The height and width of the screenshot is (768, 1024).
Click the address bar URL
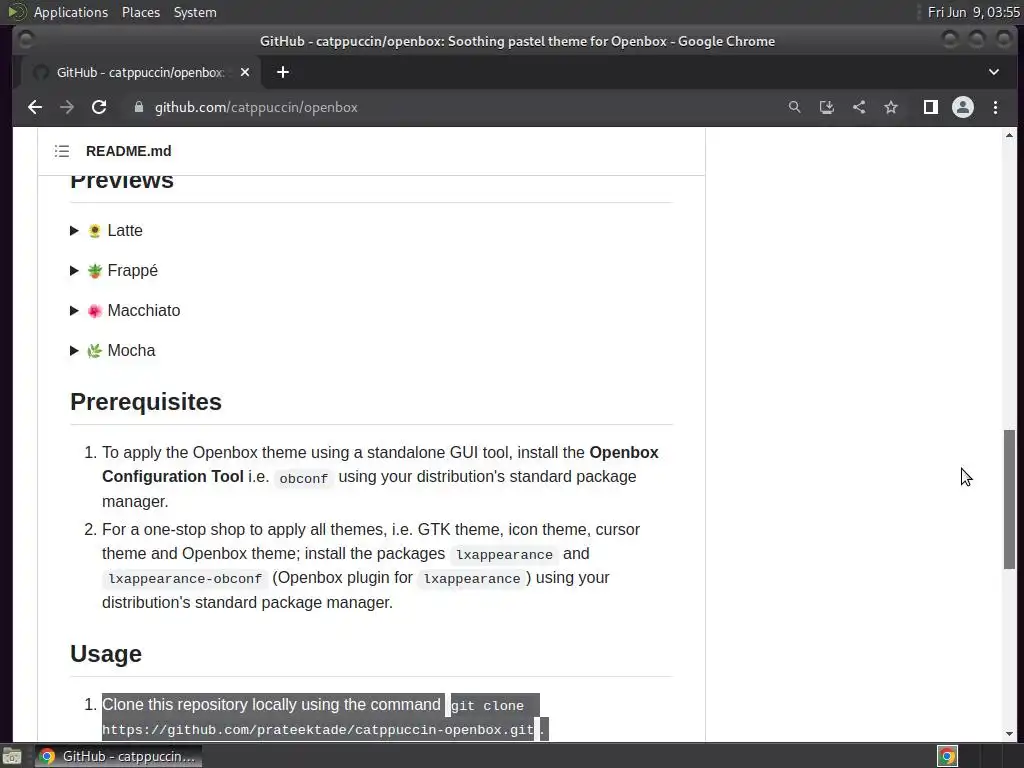[256, 107]
